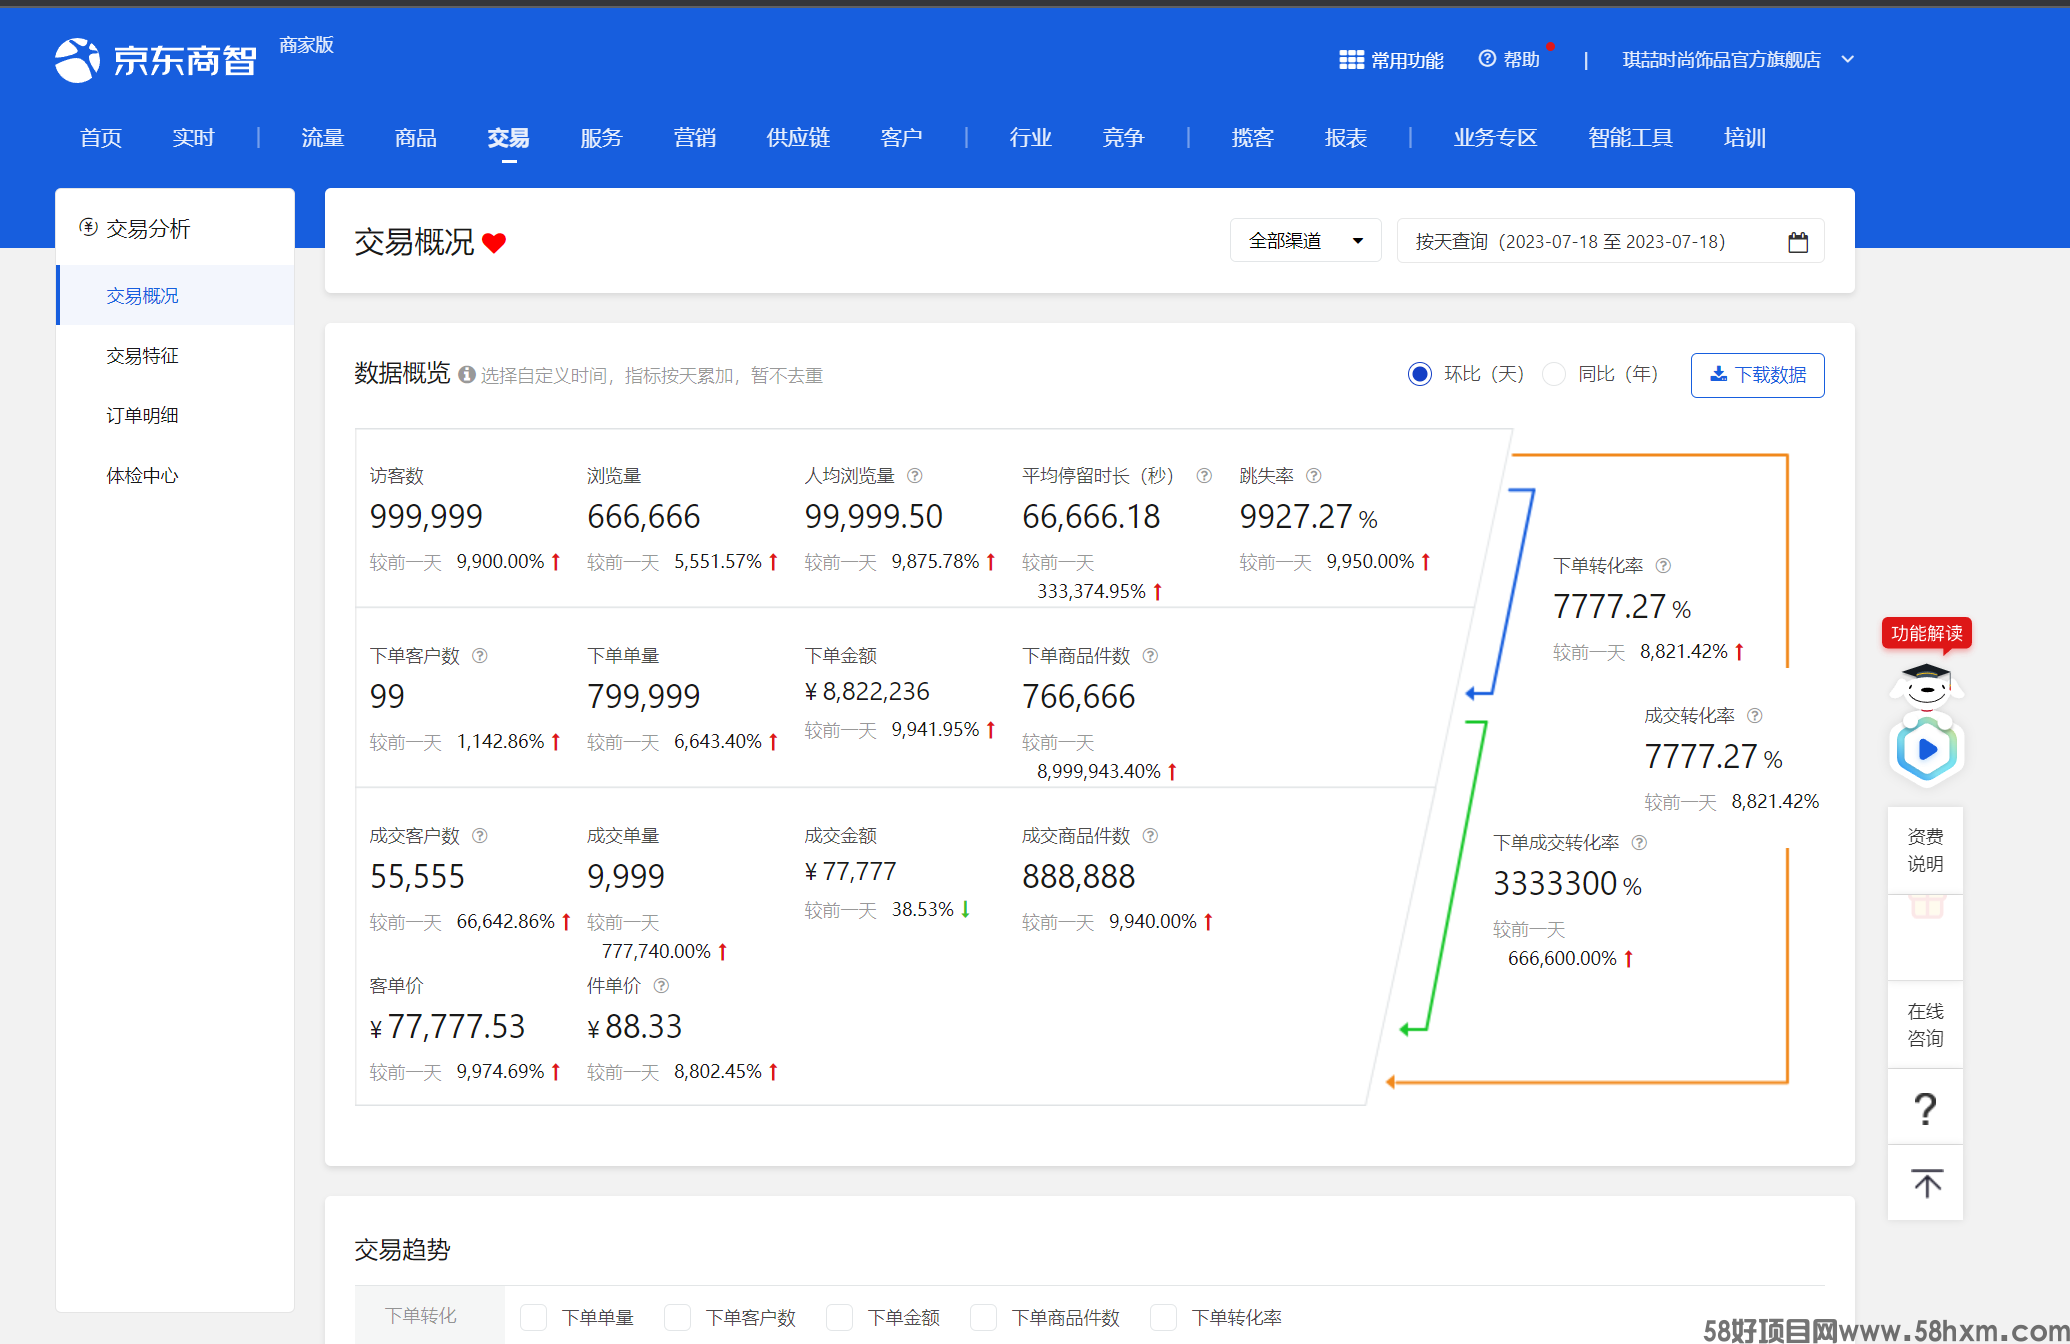Image resolution: width=2070 pixels, height=1344 pixels.
Task: Open the 帮助 question mark icon
Action: click(x=1487, y=59)
